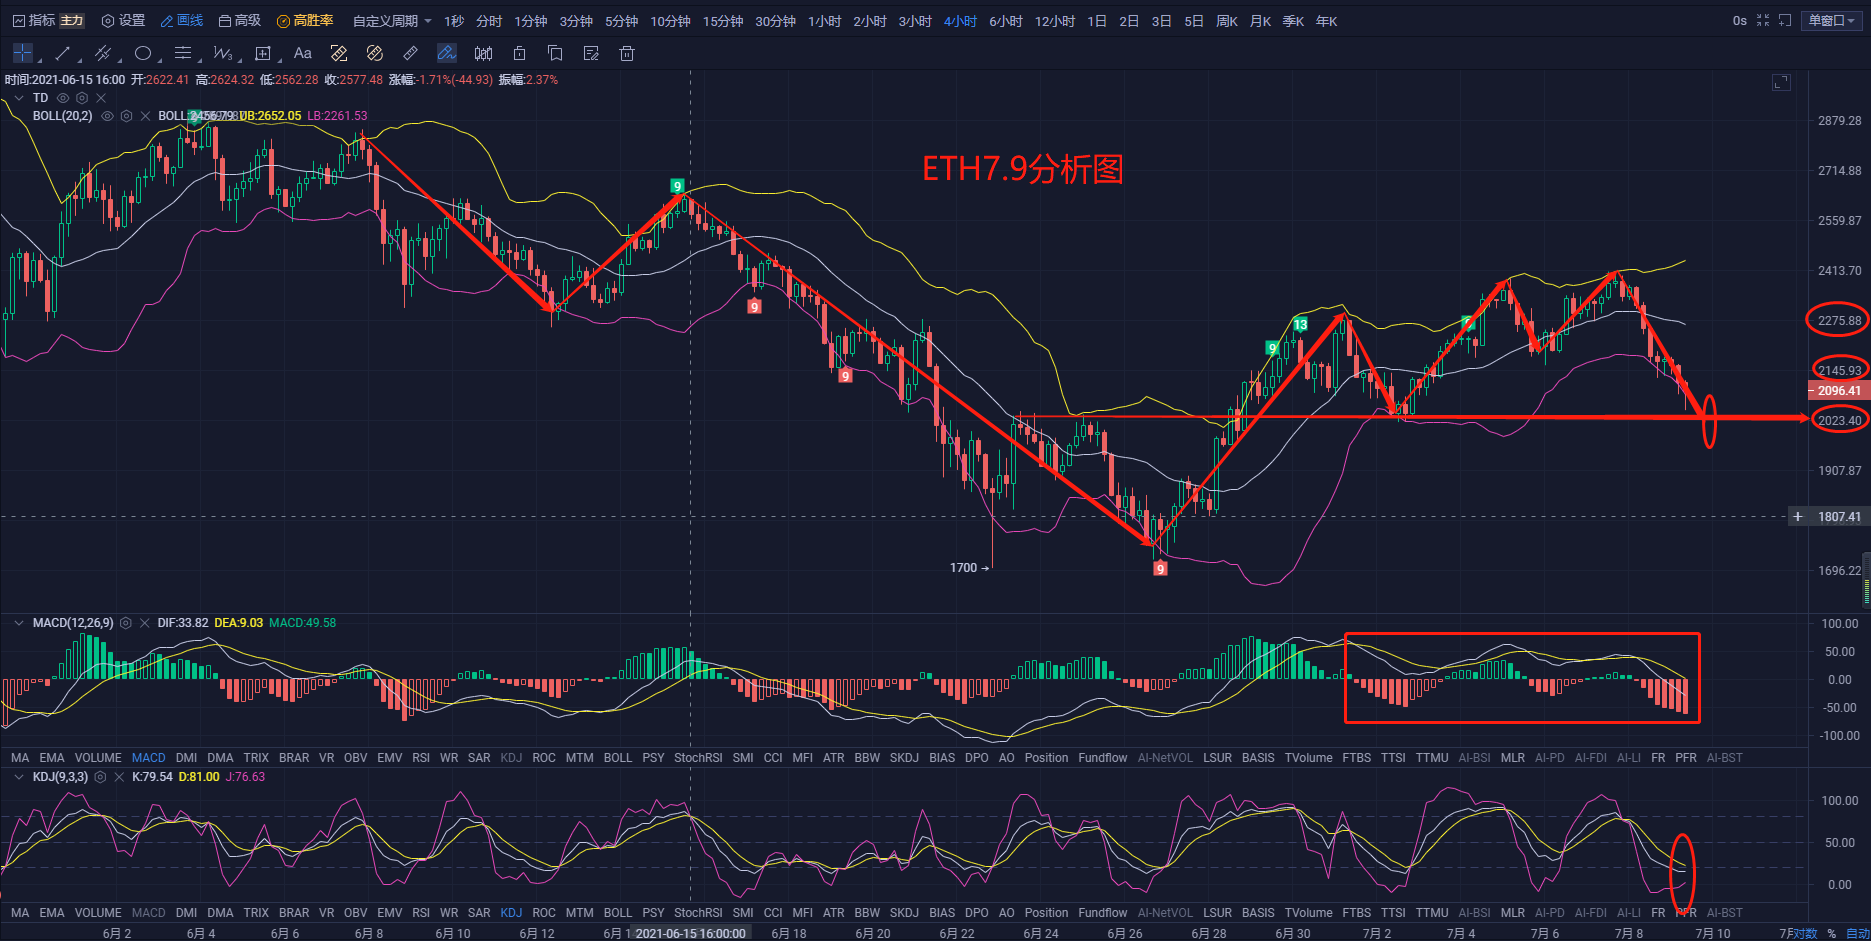Delete drawings with the trash icon
This screenshot has height=941, width=1871.
pyautogui.click(x=627, y=53)
